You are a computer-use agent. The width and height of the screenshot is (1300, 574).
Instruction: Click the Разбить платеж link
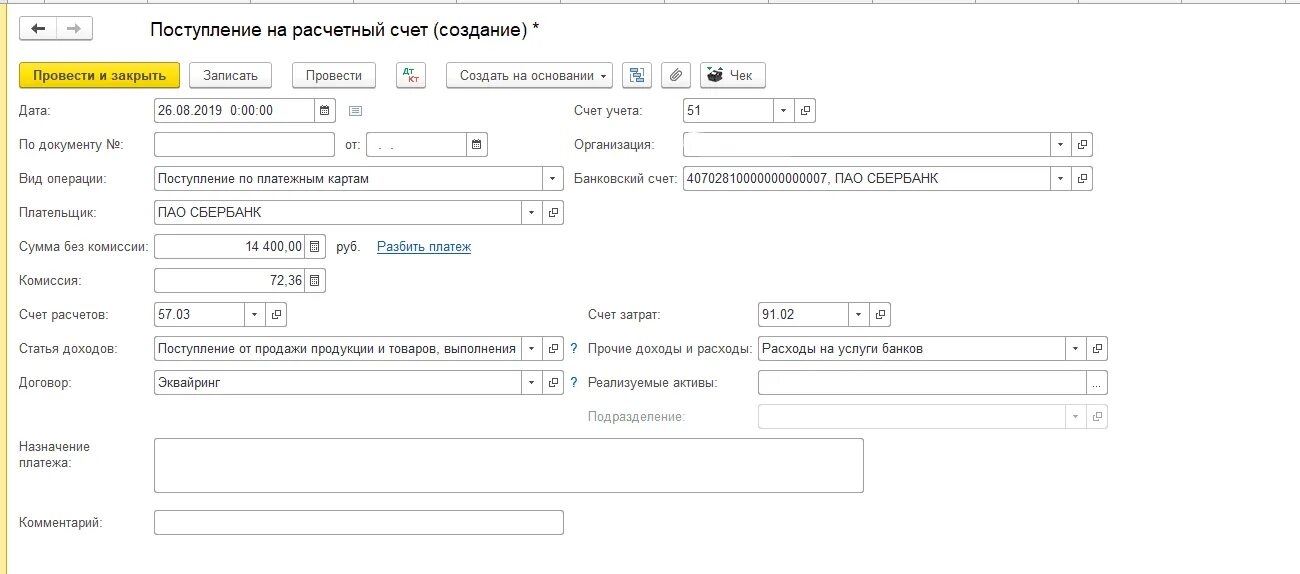[424, 246]
